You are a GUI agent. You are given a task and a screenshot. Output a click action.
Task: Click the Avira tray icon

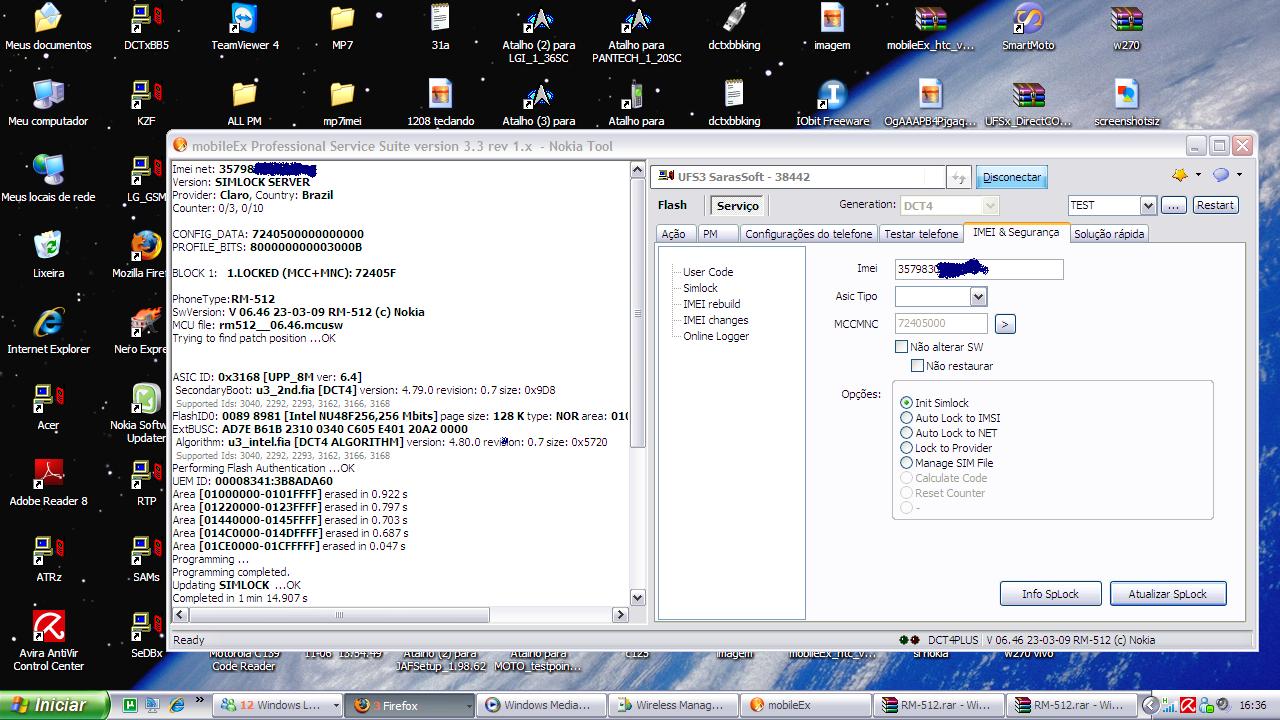[x=1188, y=705]
